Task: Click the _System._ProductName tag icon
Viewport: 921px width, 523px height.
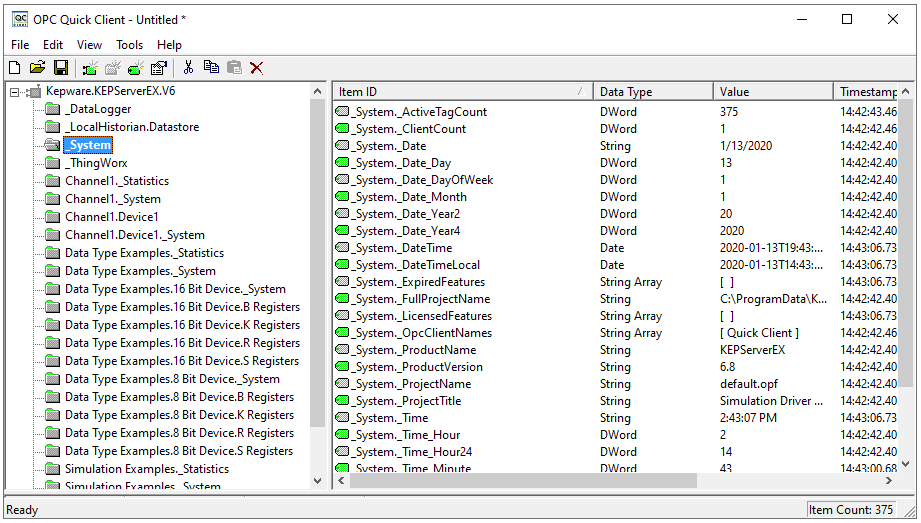Action: coord(342,350)
